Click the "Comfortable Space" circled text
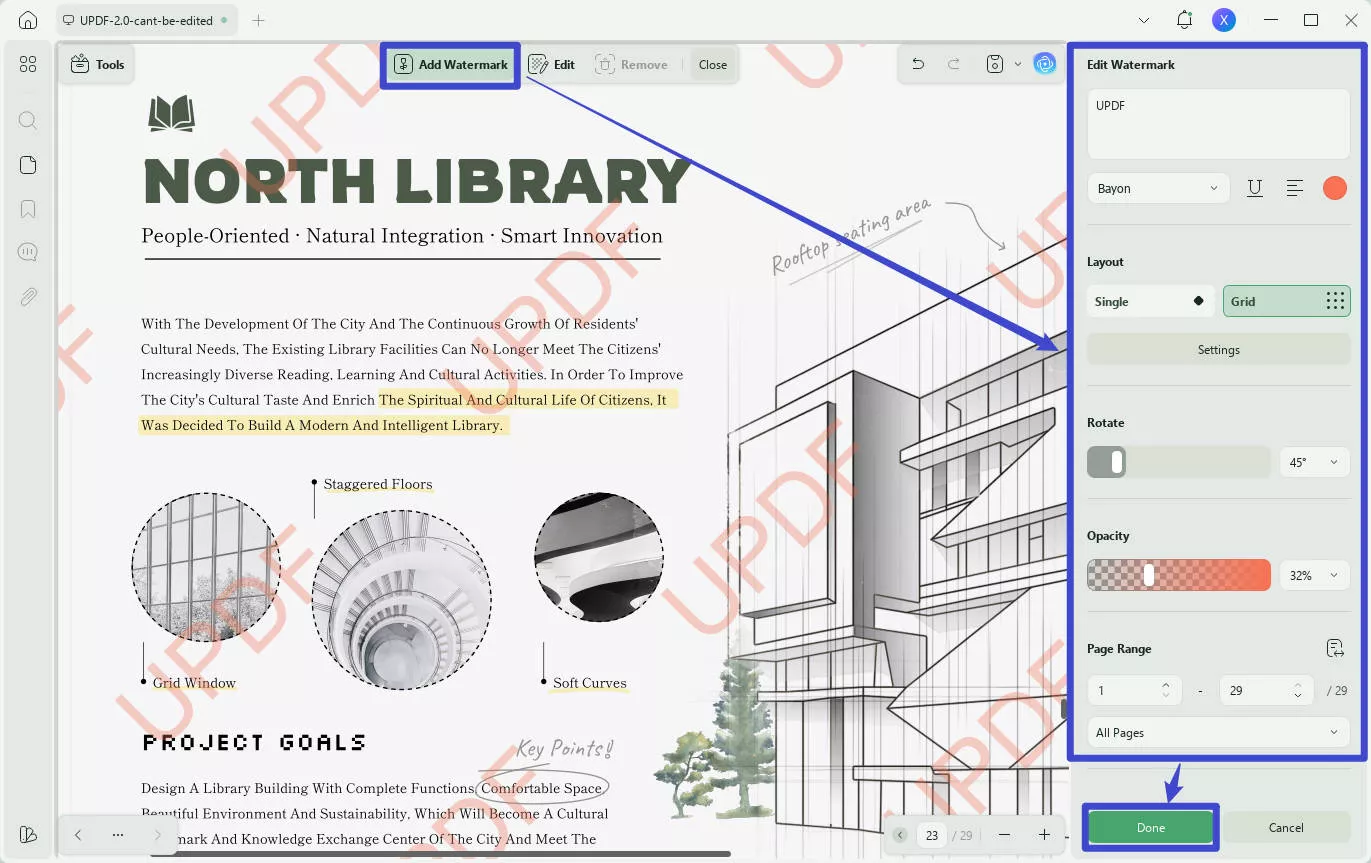Viewport: 1371px width, 863px height. tap(542, 788)
